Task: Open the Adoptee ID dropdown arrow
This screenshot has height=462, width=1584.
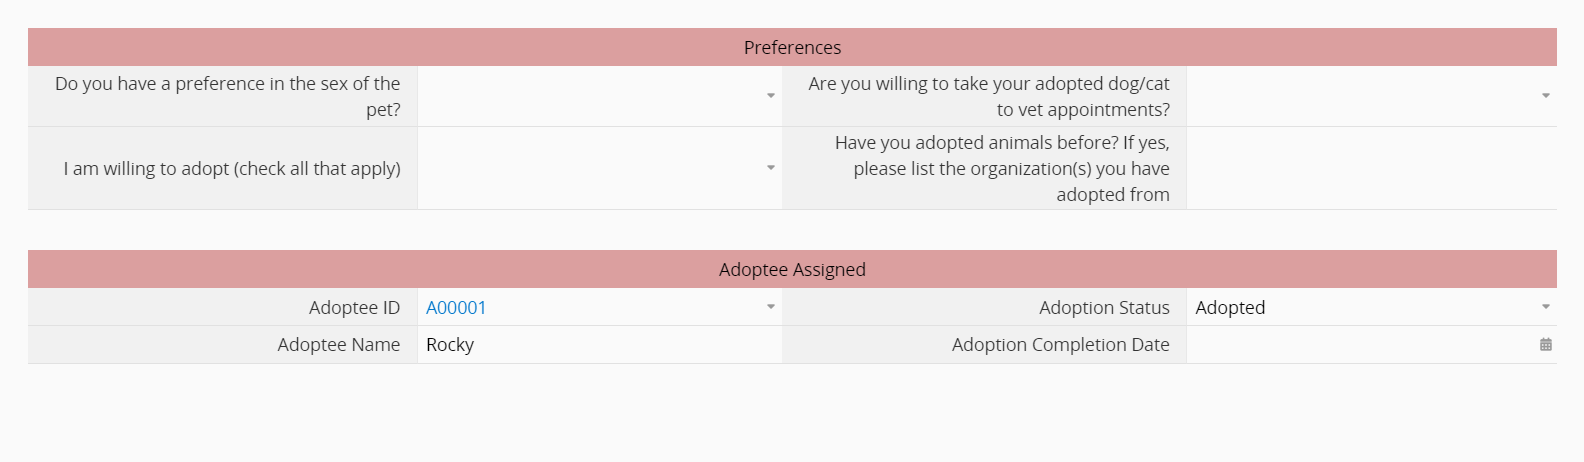Action: coord(771,307)
